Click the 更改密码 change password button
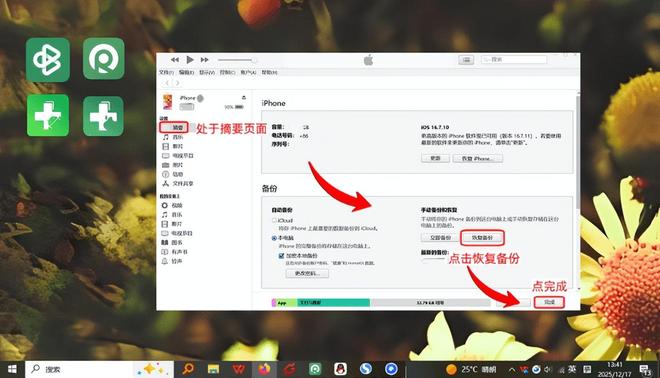The width and height of the screenshot is (660, 378). 307,274
